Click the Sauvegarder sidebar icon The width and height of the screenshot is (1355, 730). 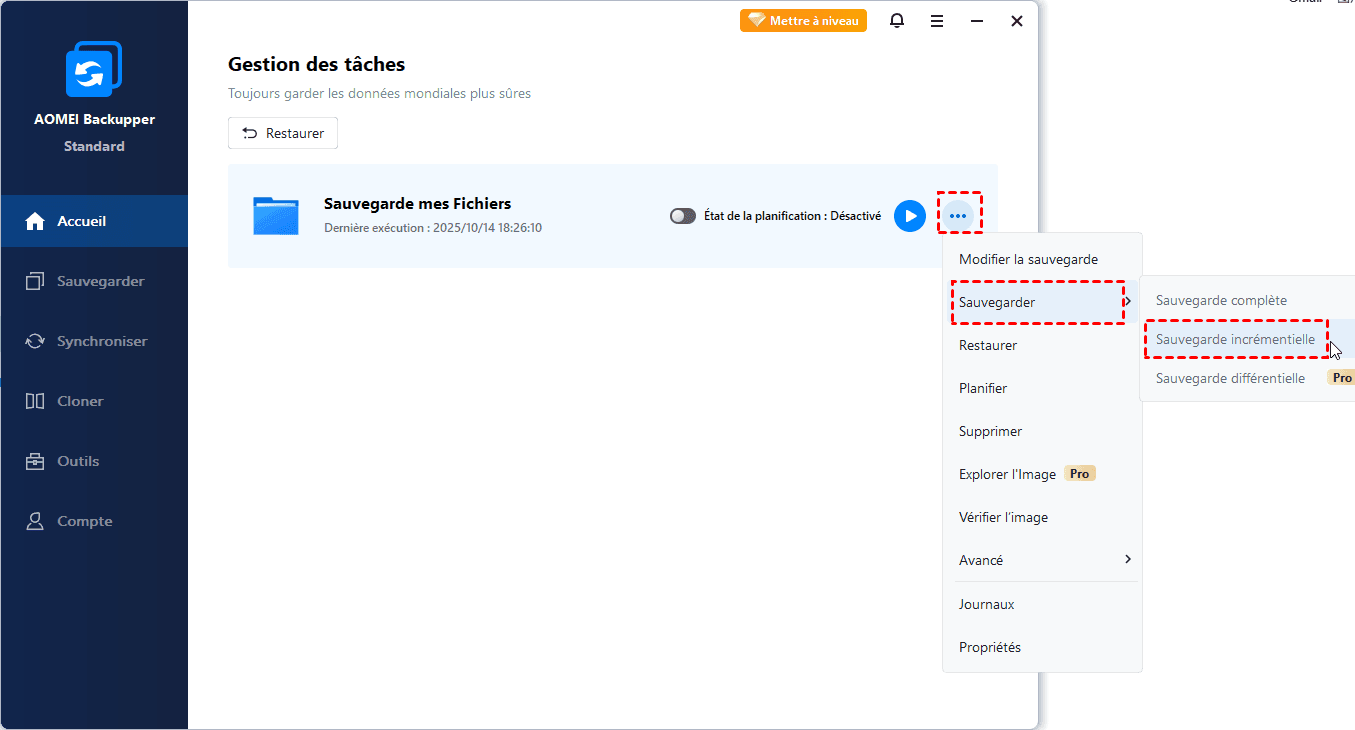(x=35, y=282)
